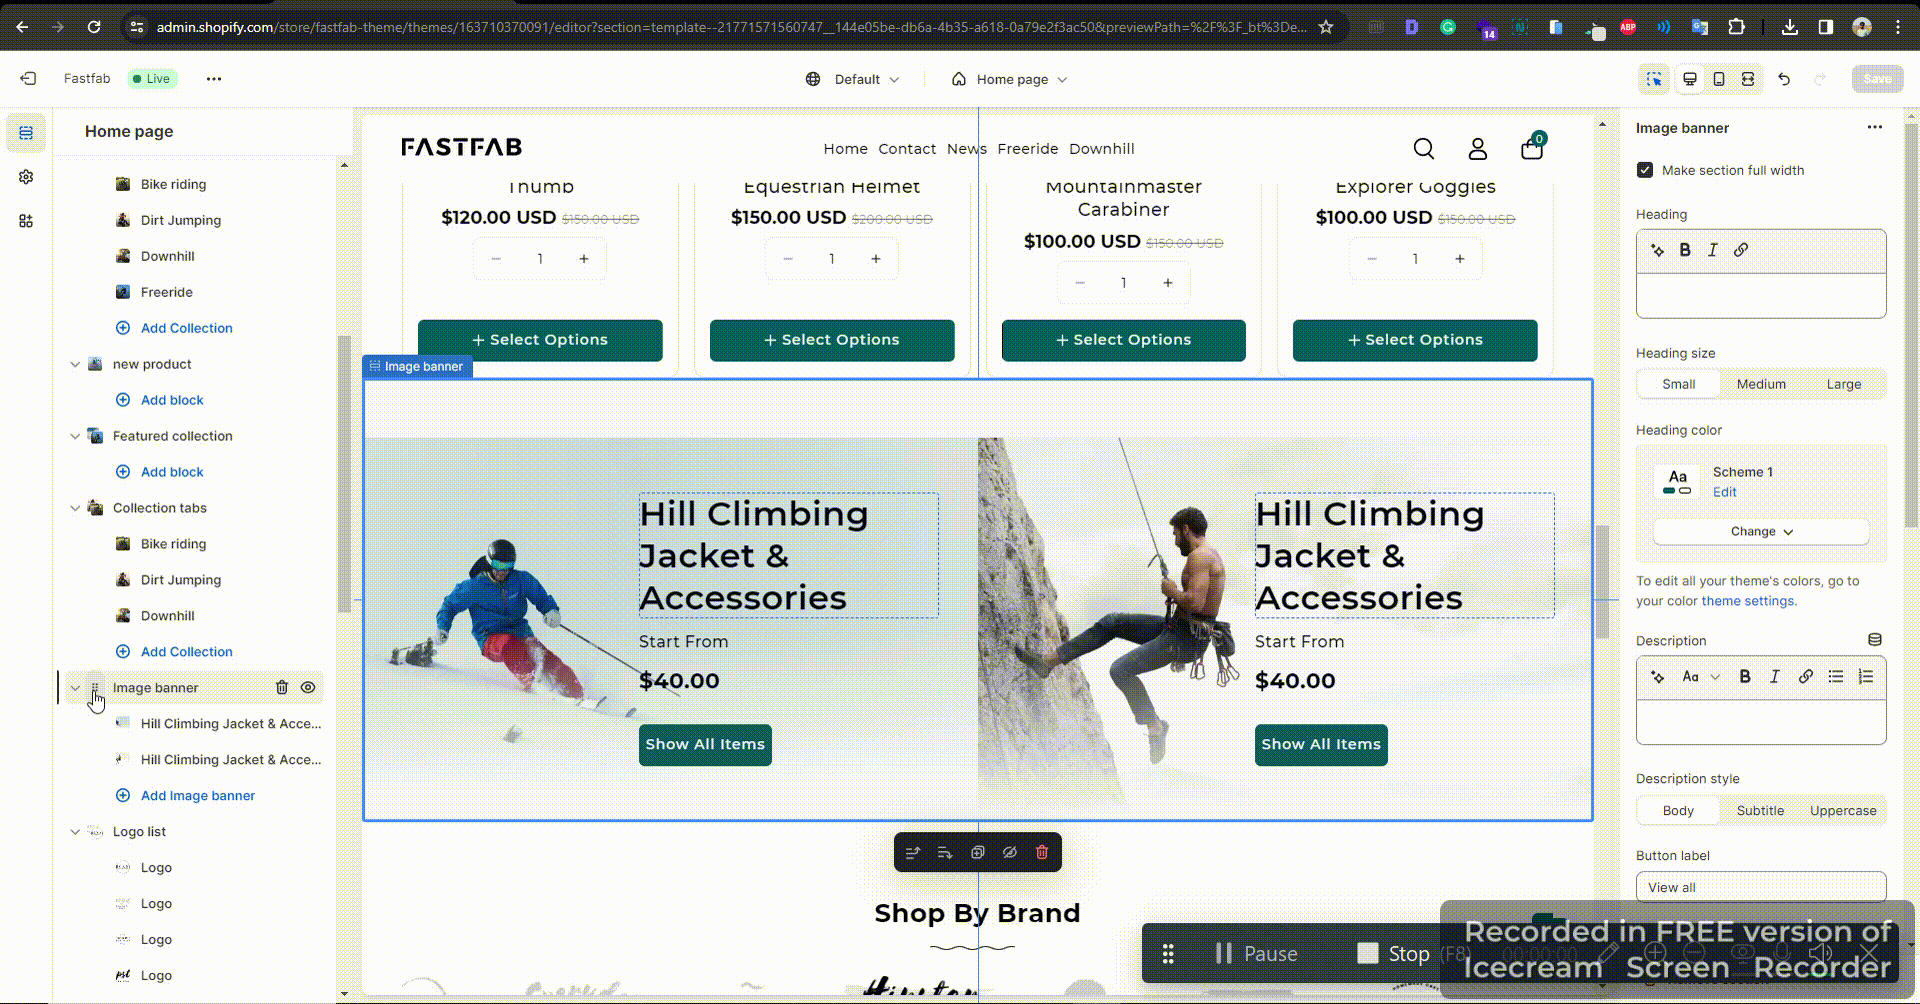This screenshot has height=1004, width=1920.
Task: Switch to mobile preview icon
Action: coord(1719,79)
